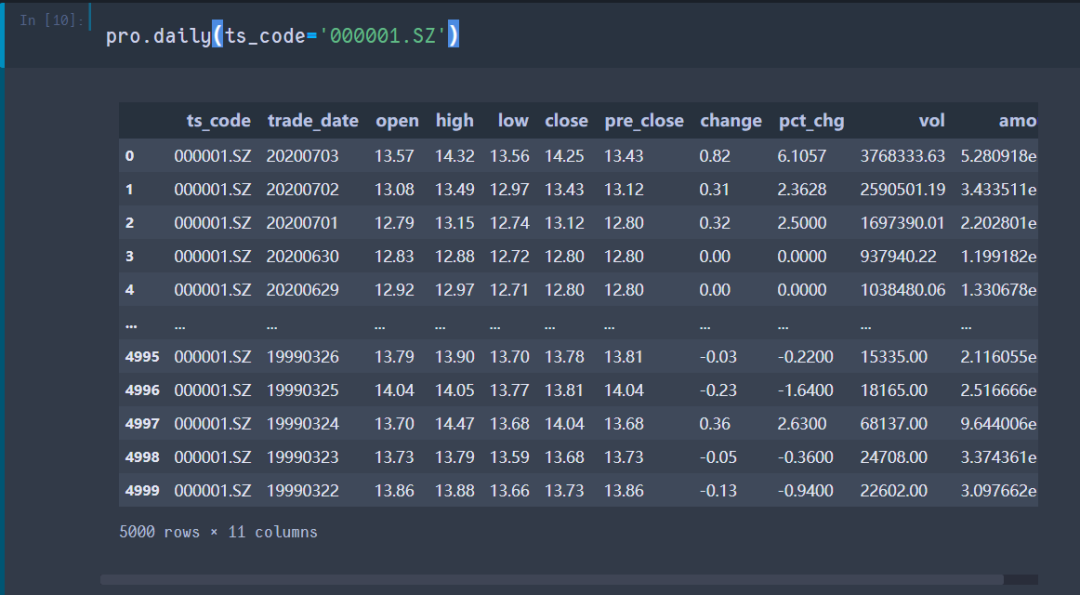Viewport: 1080px width, 595px height.
Task: Click amount value 5.280918e
Action: point(999,156)
